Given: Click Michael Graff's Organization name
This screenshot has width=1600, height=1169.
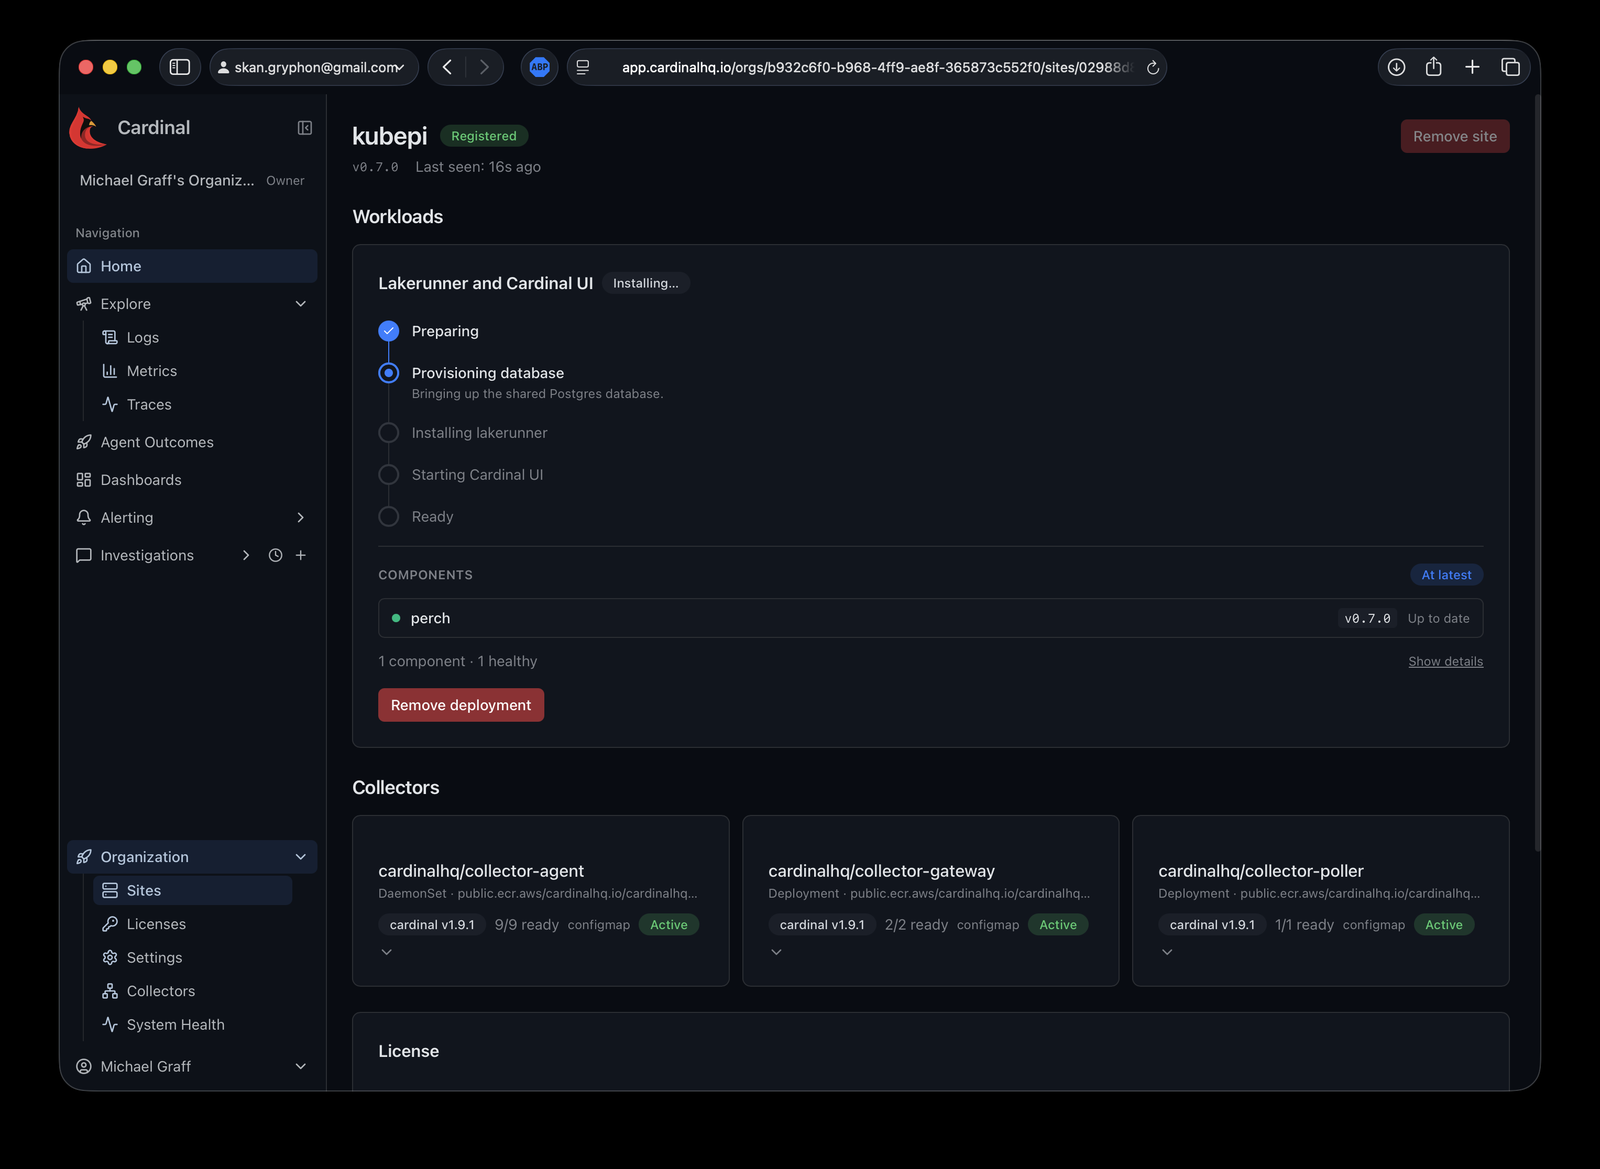Looking at the screenshot, I should (x=167, y=181).
